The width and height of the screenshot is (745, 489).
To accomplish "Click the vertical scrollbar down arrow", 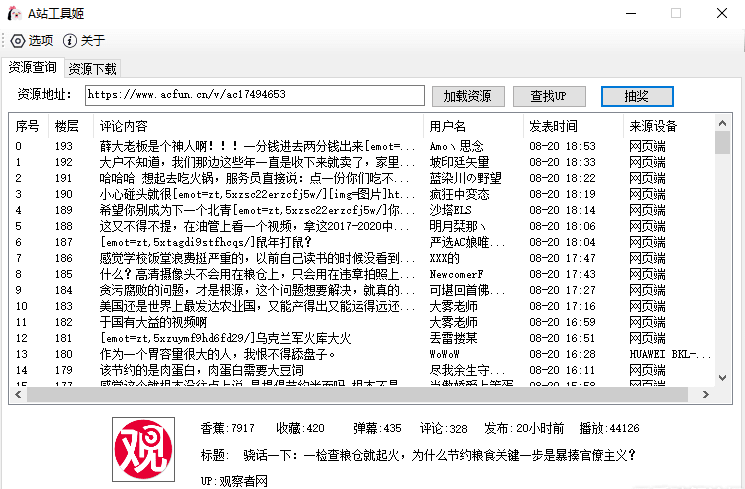I will (723, 378).
